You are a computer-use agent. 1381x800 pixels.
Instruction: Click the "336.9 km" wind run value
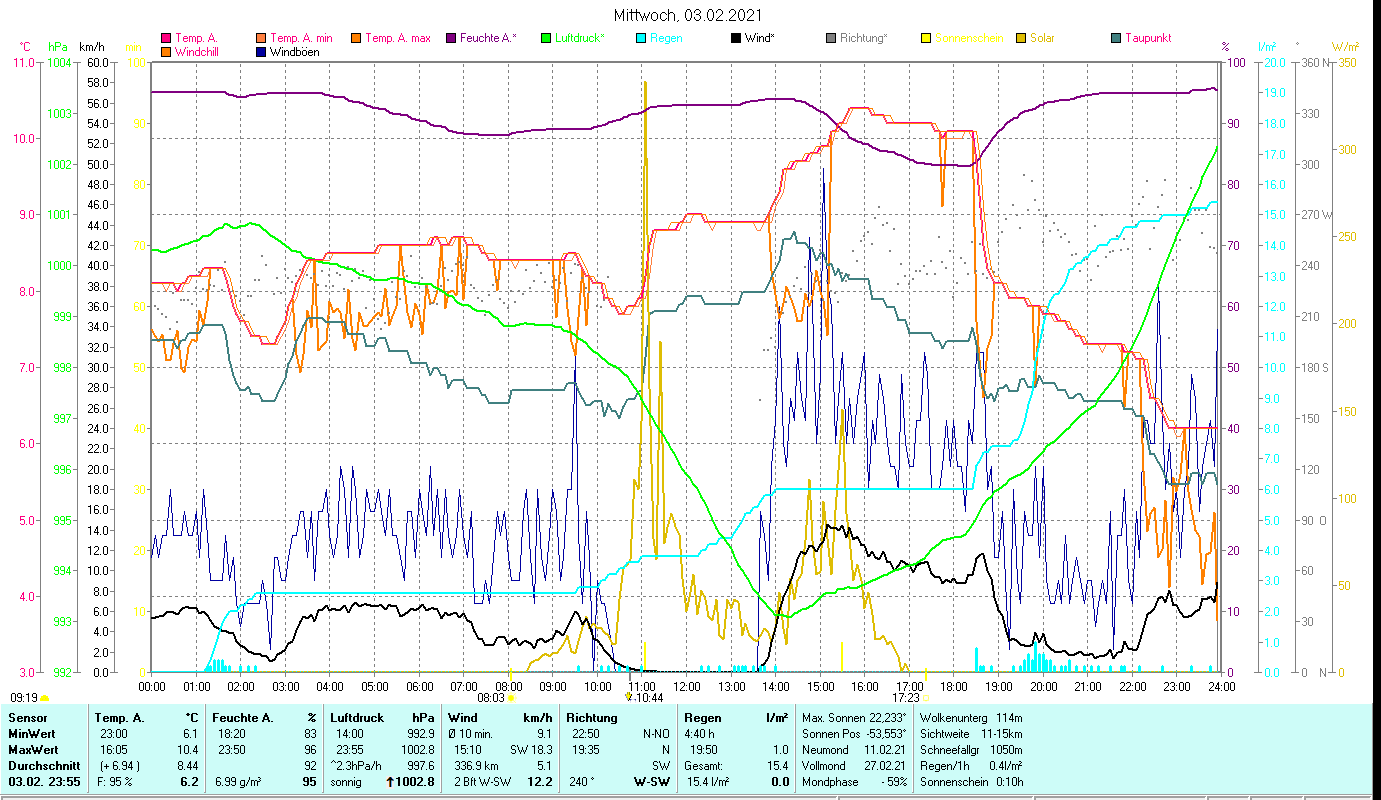click(x=476, y=765)
